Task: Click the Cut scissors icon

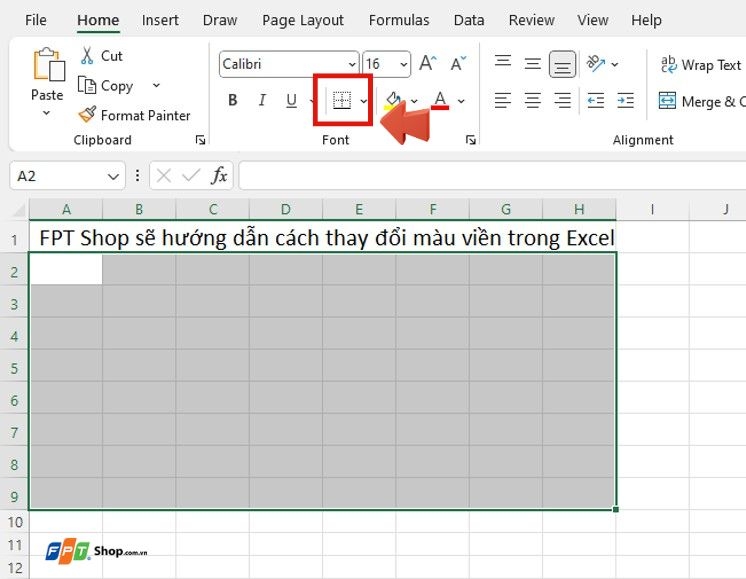Action: pos(87,56)
